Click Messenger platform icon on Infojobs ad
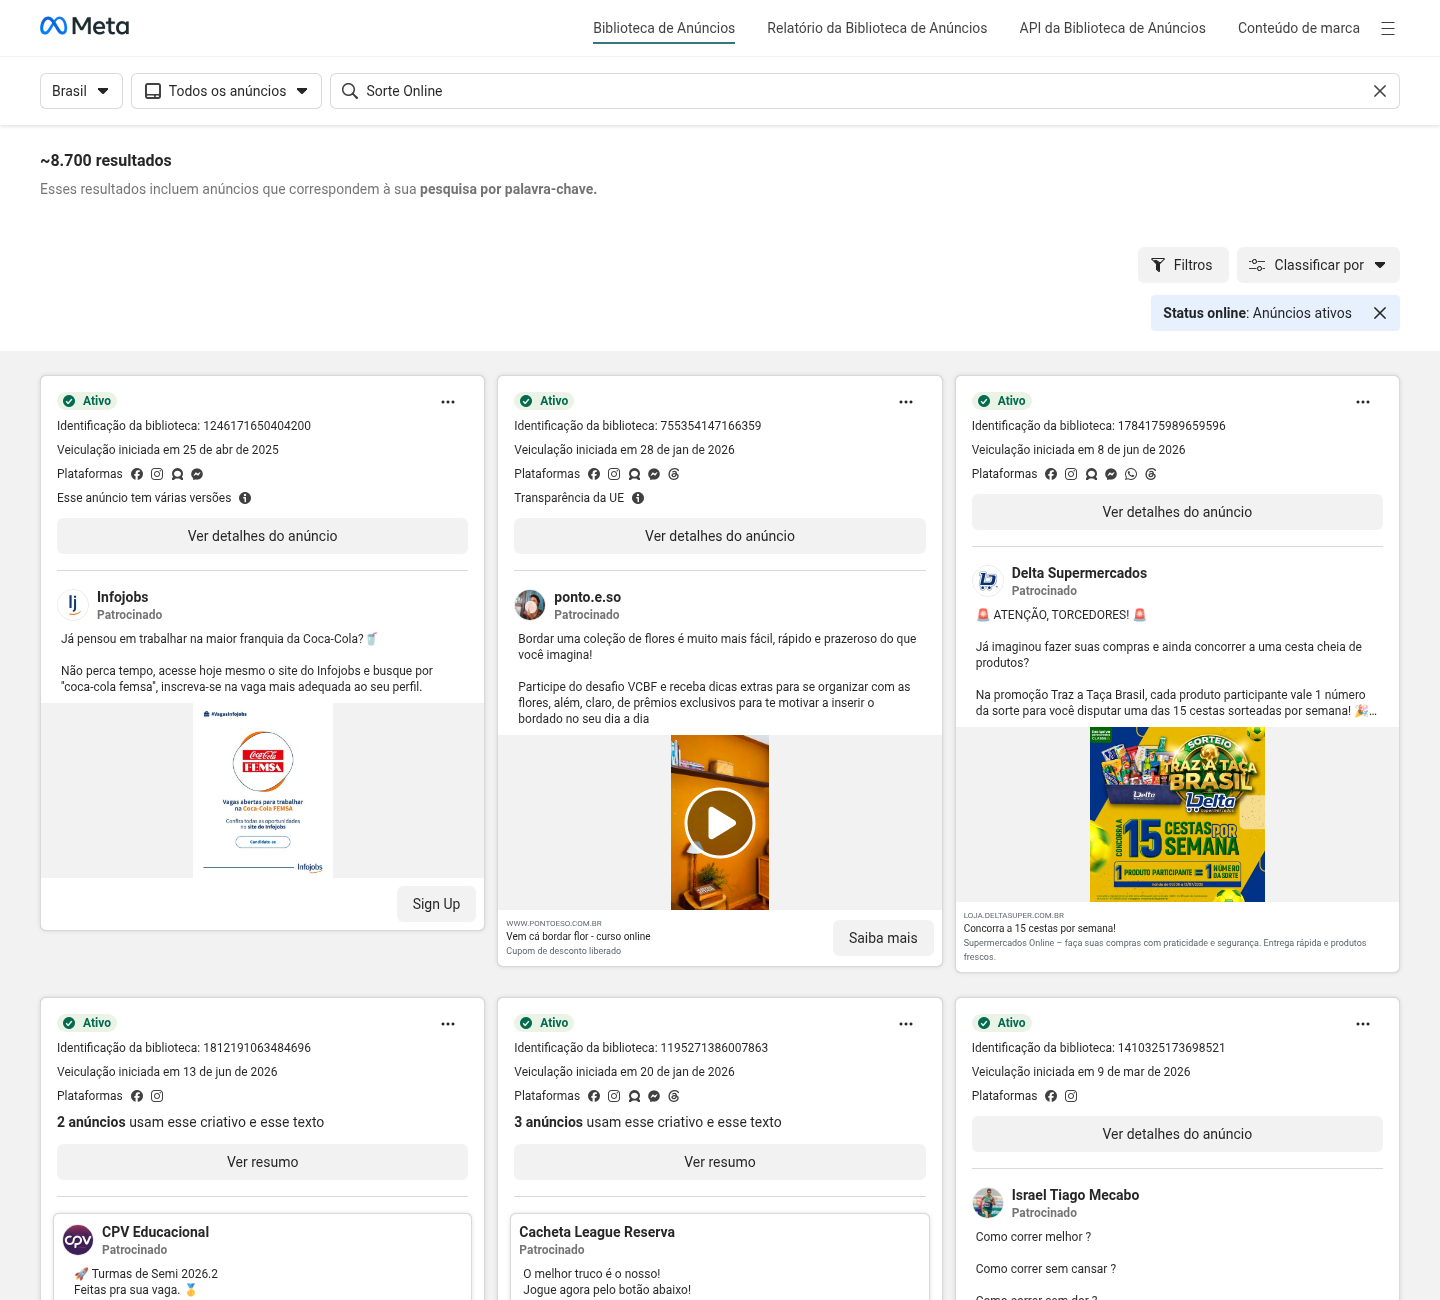1440x1300 pixels. [x=197, y=474]
